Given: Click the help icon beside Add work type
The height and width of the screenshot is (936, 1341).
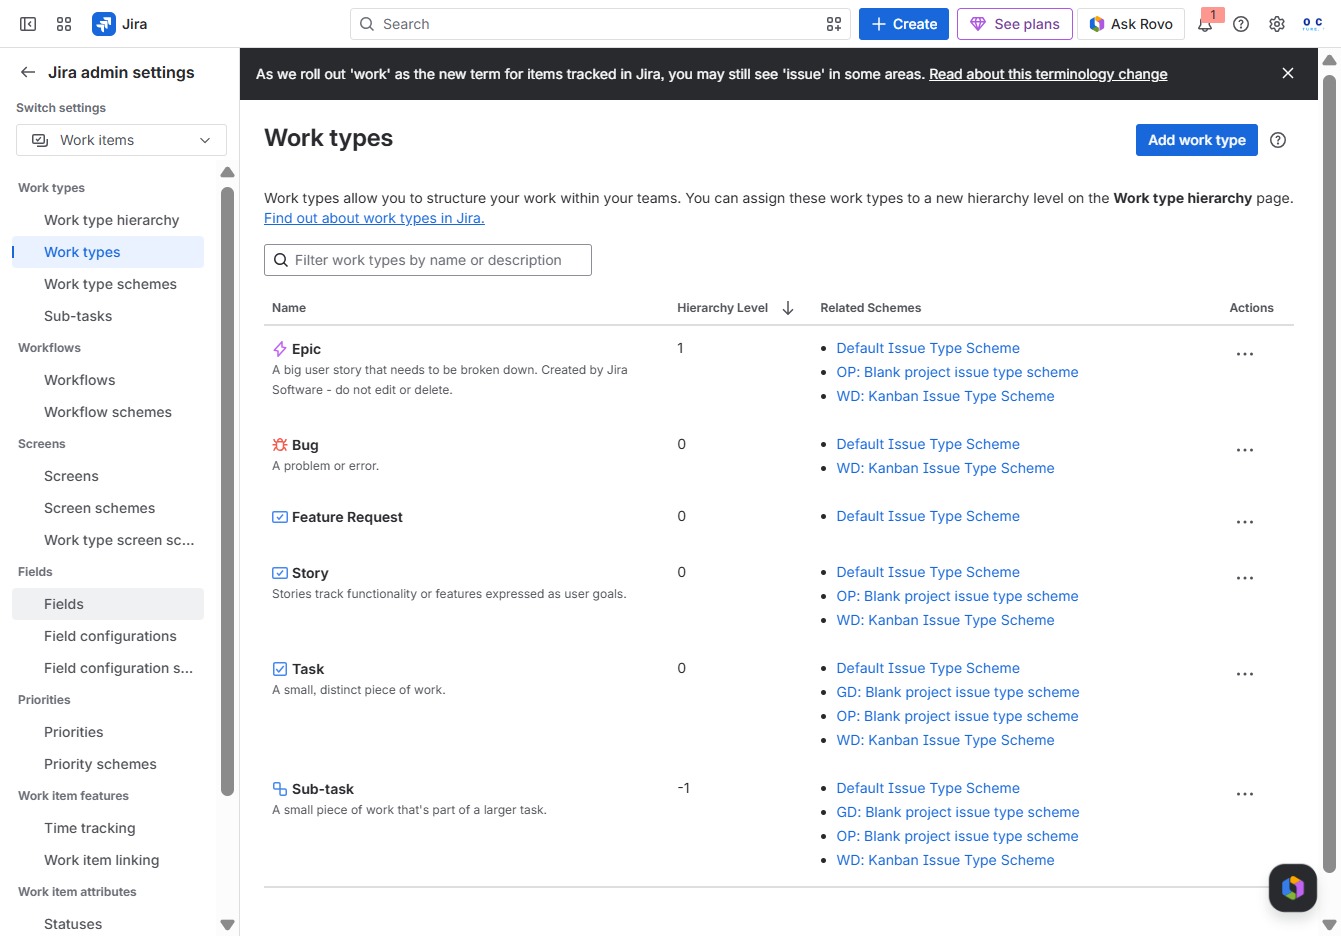Looking at the screenshot, I should coord(1278,140).
